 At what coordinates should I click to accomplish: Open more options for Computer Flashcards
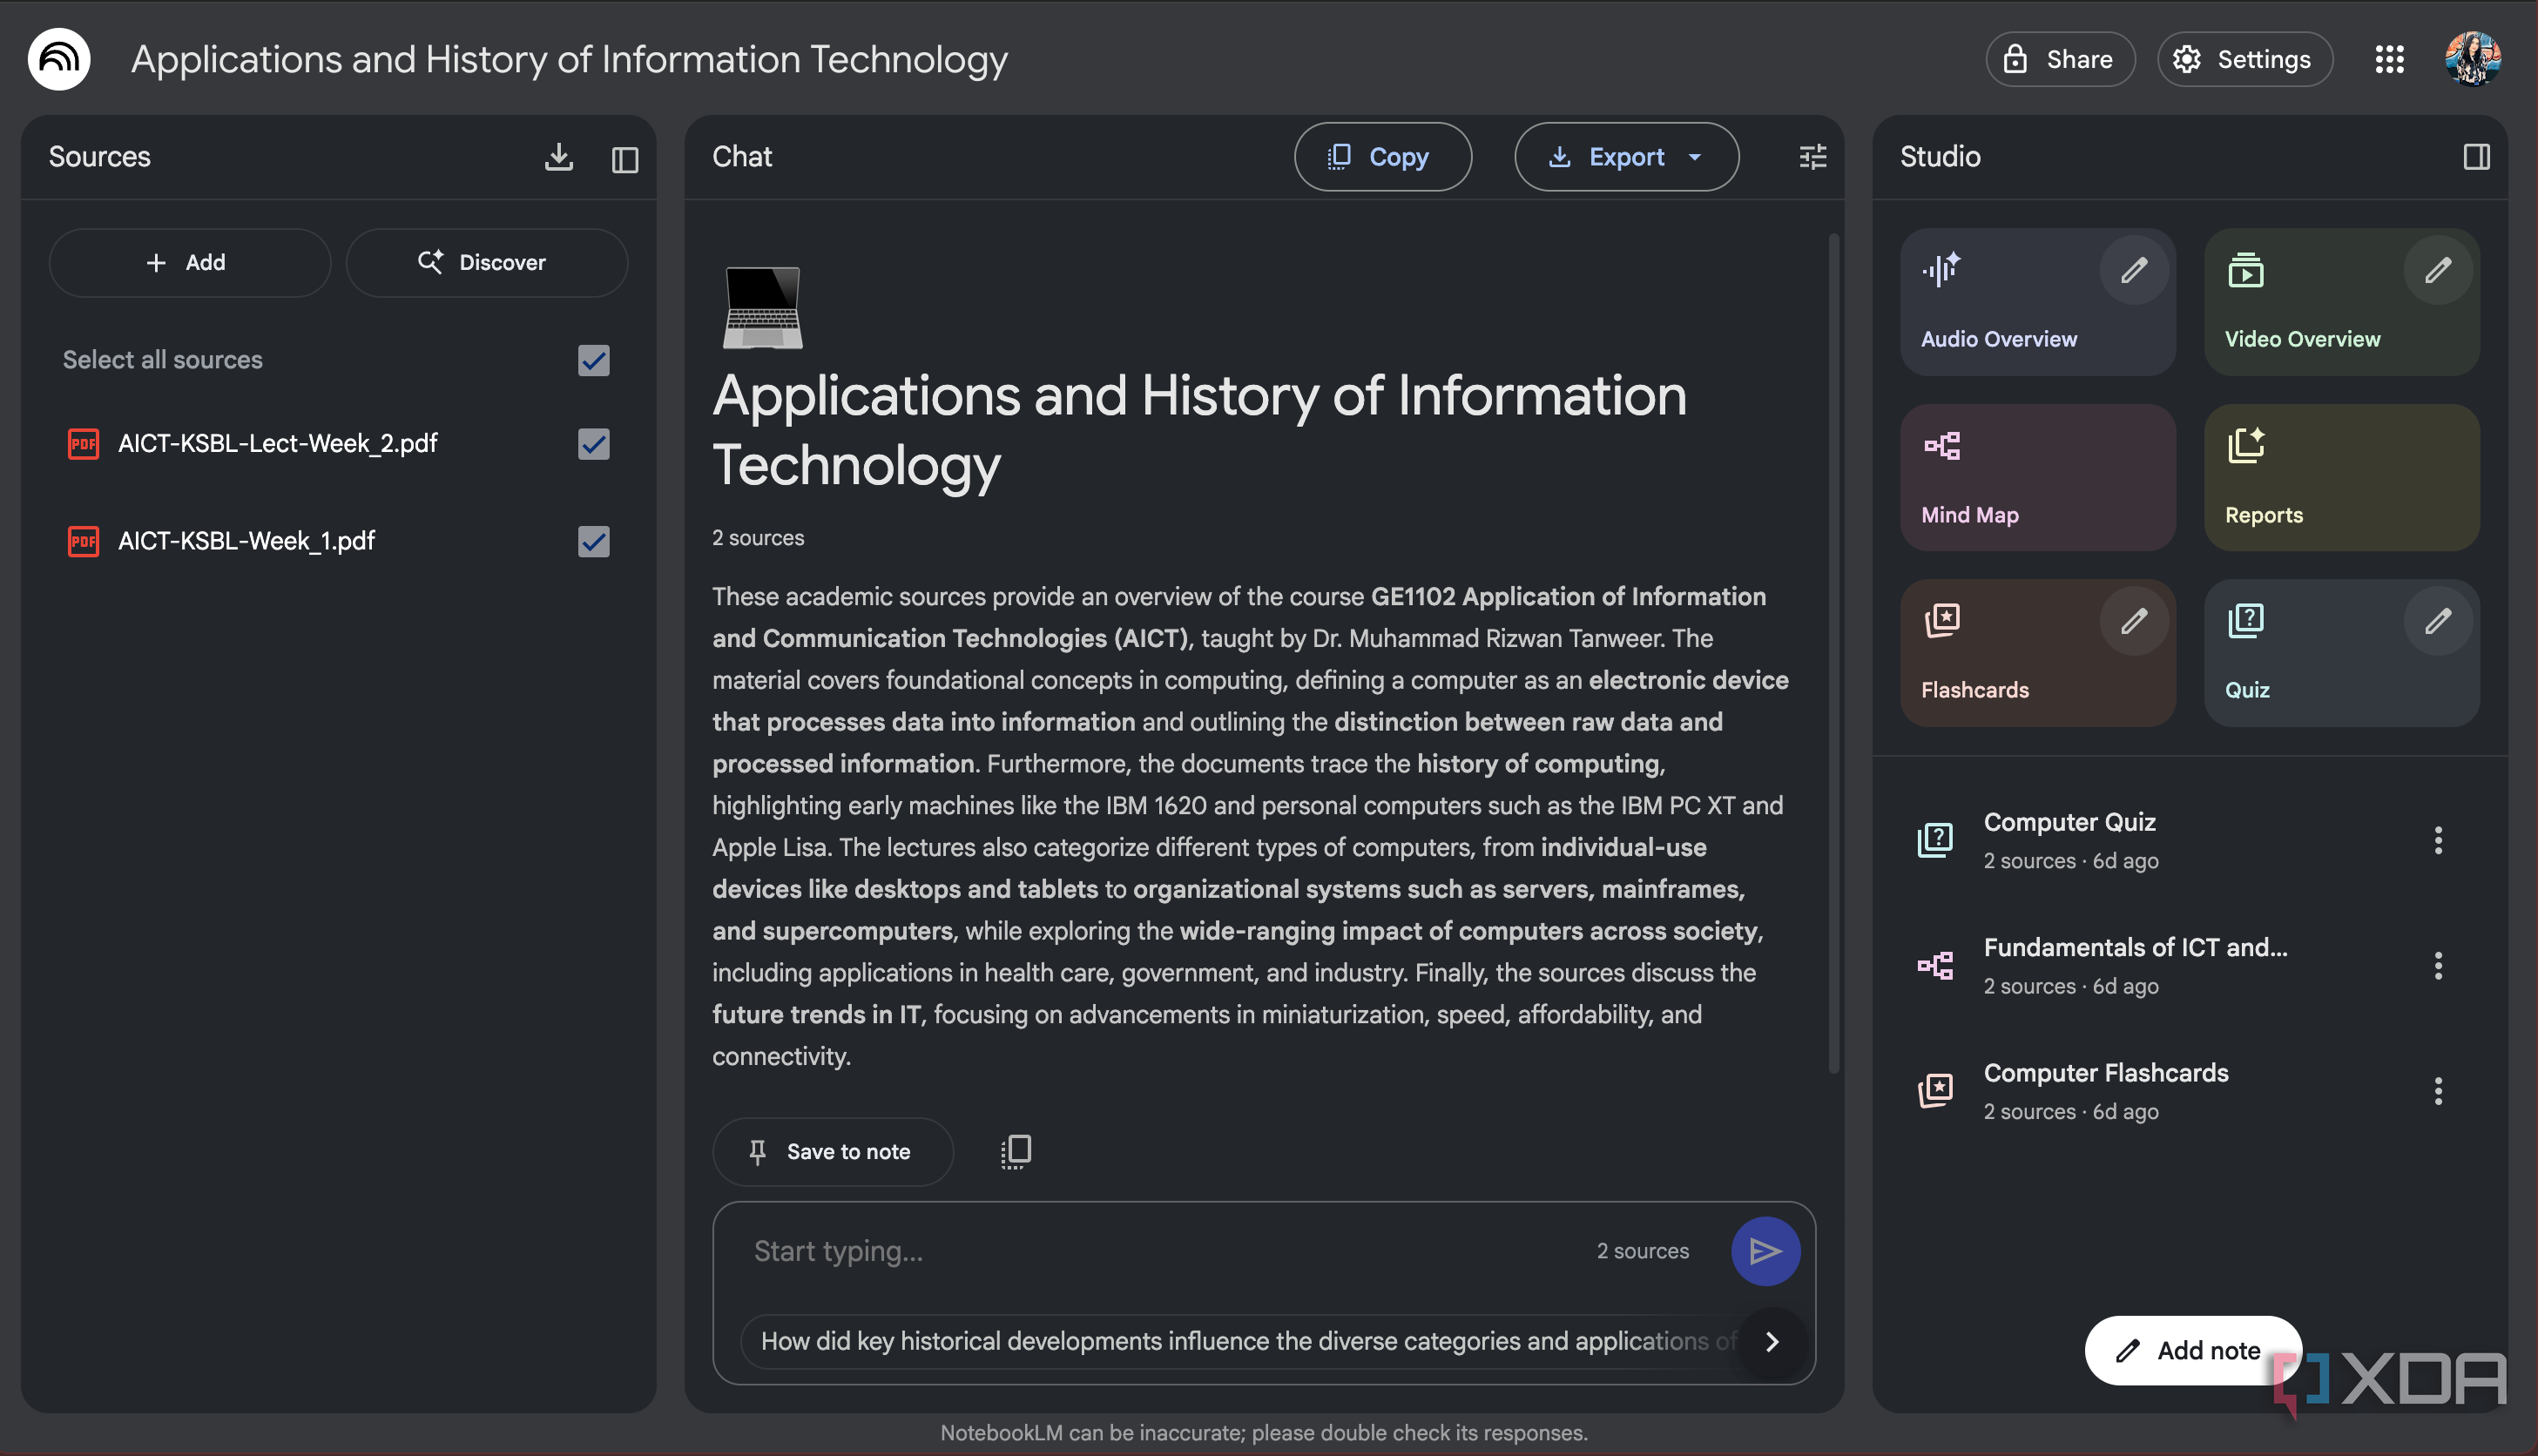2437,1091
